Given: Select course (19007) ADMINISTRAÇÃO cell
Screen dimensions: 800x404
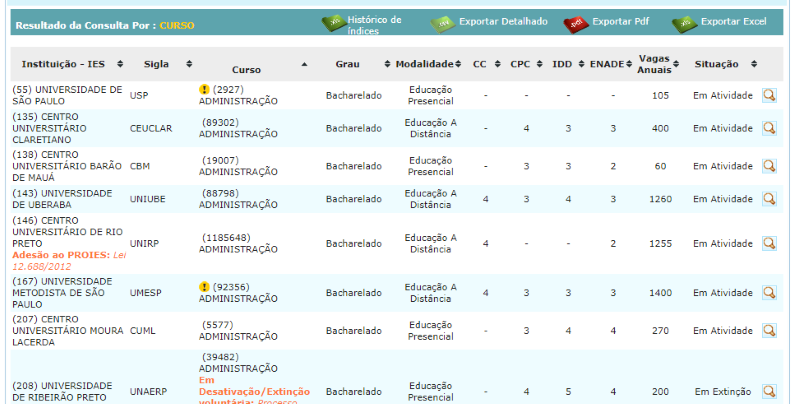Looking at the screenshot, I should point(238,166).
